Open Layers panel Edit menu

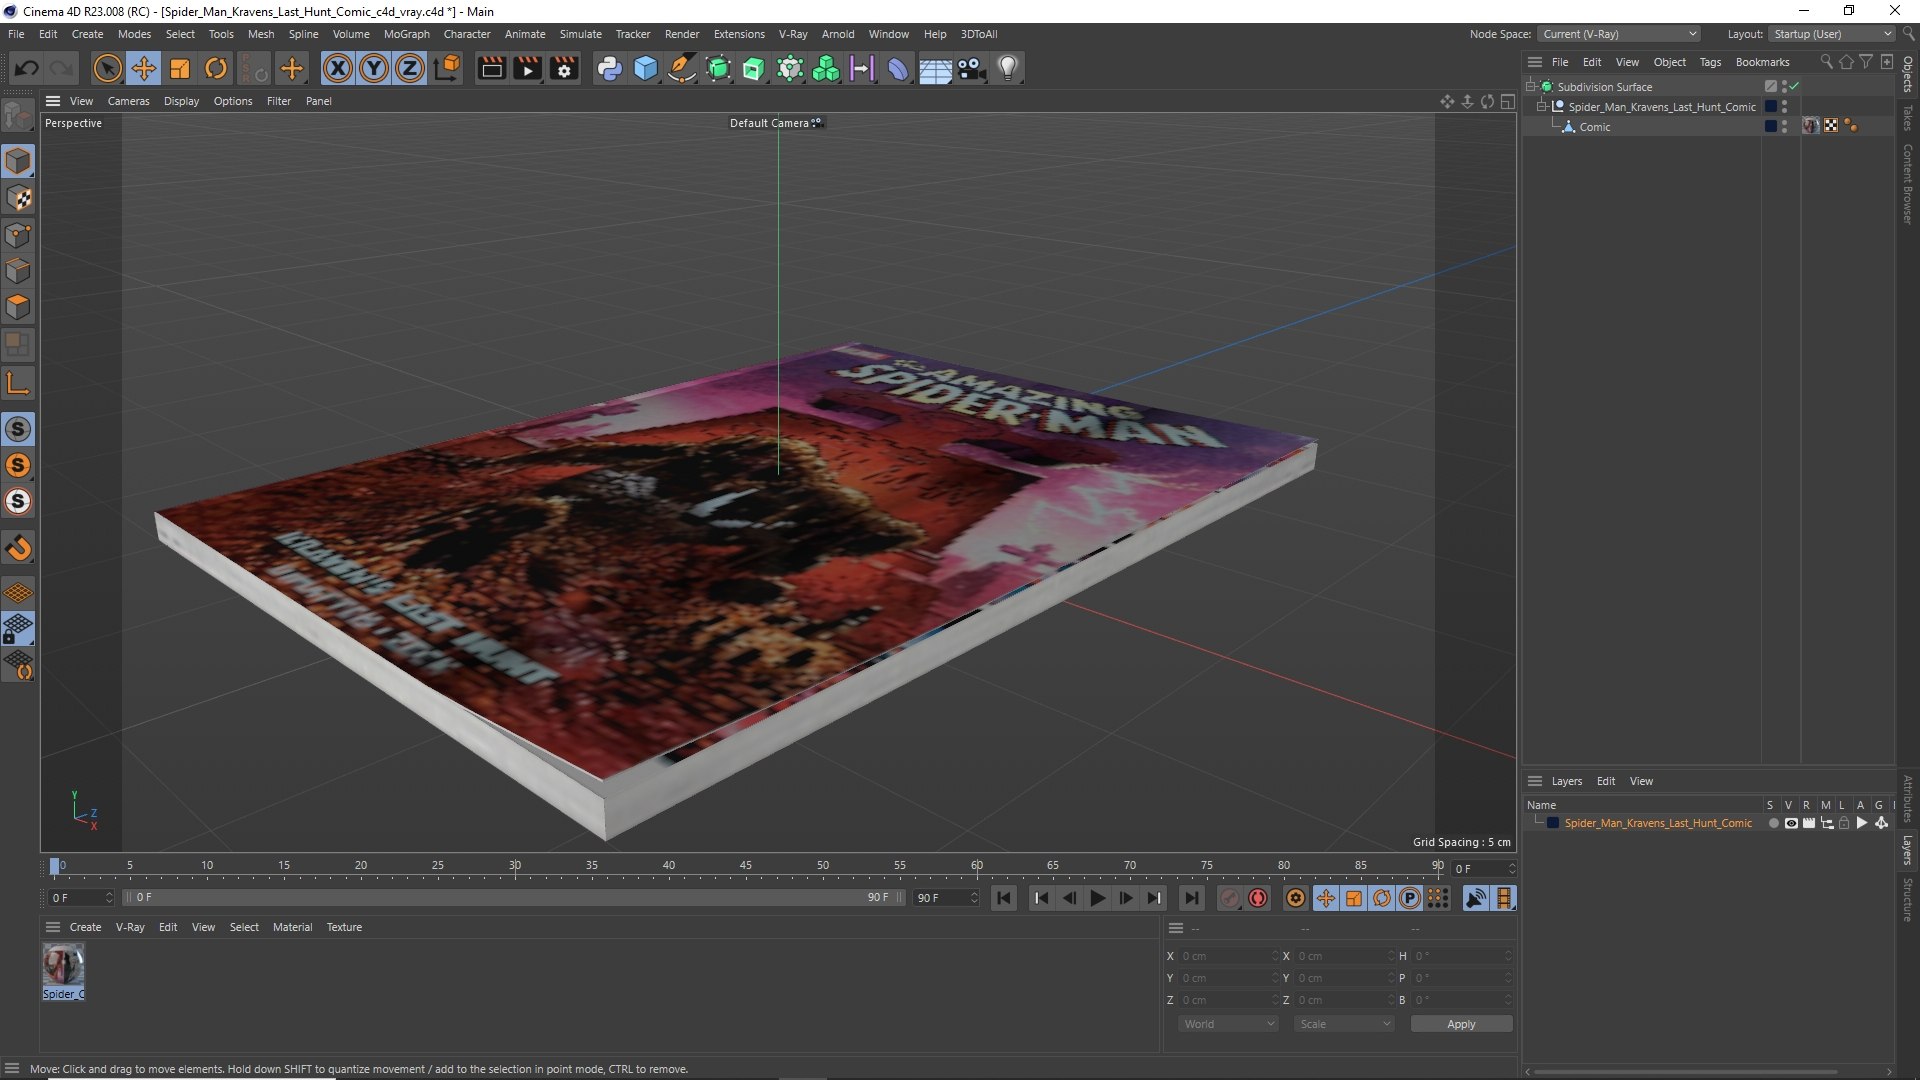[x=1605, y=781]
